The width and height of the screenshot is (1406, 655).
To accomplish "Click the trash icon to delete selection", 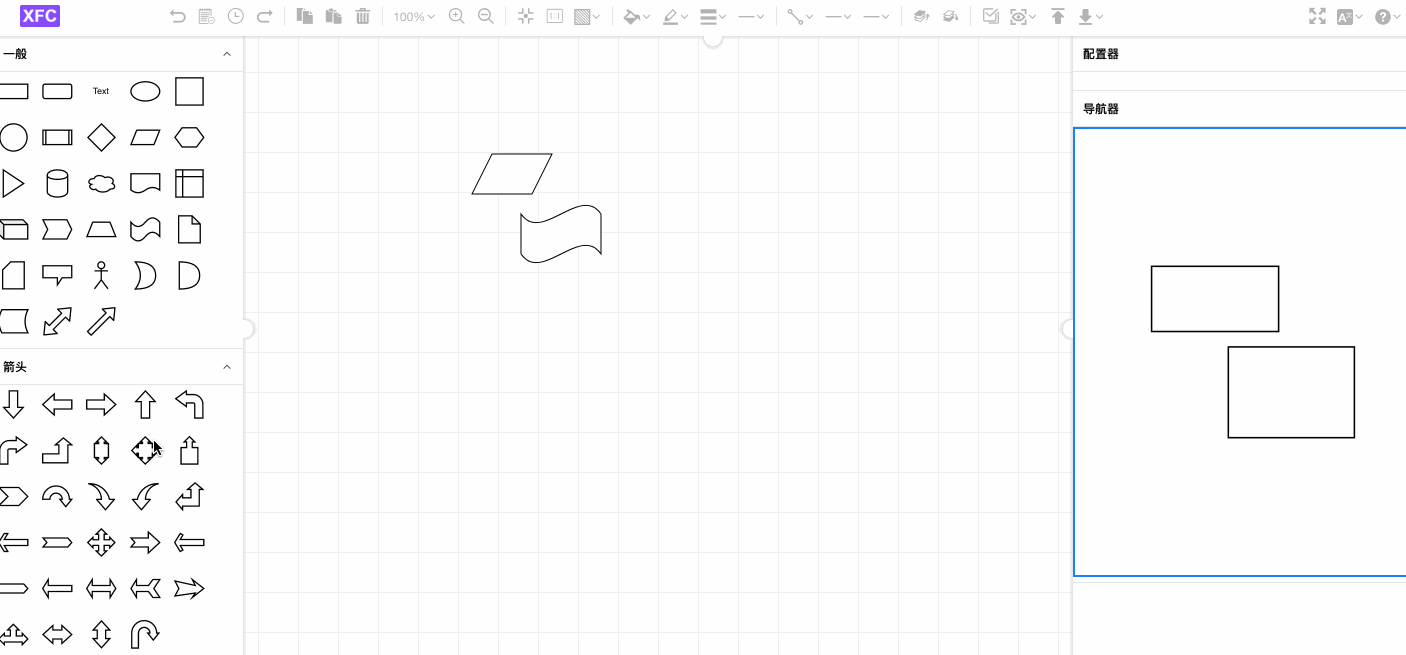I will (x=362, y=17).
